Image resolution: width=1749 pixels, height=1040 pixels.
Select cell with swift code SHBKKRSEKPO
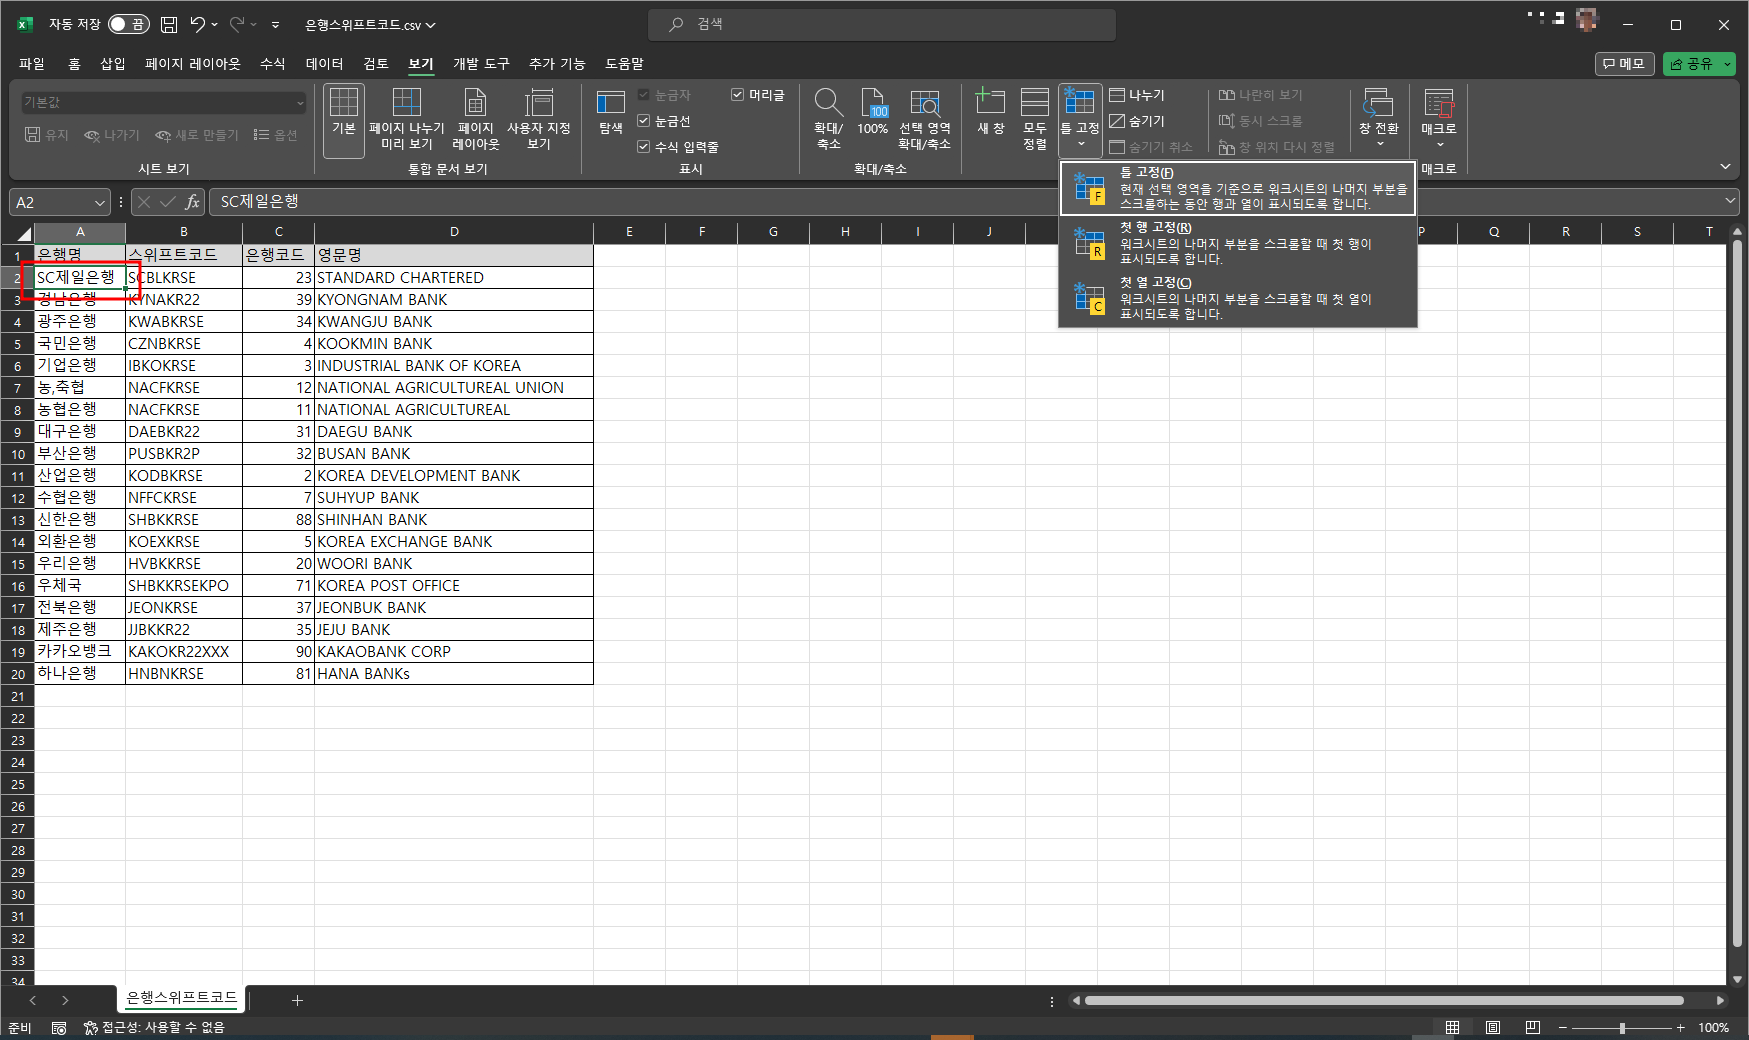(184, 586)
